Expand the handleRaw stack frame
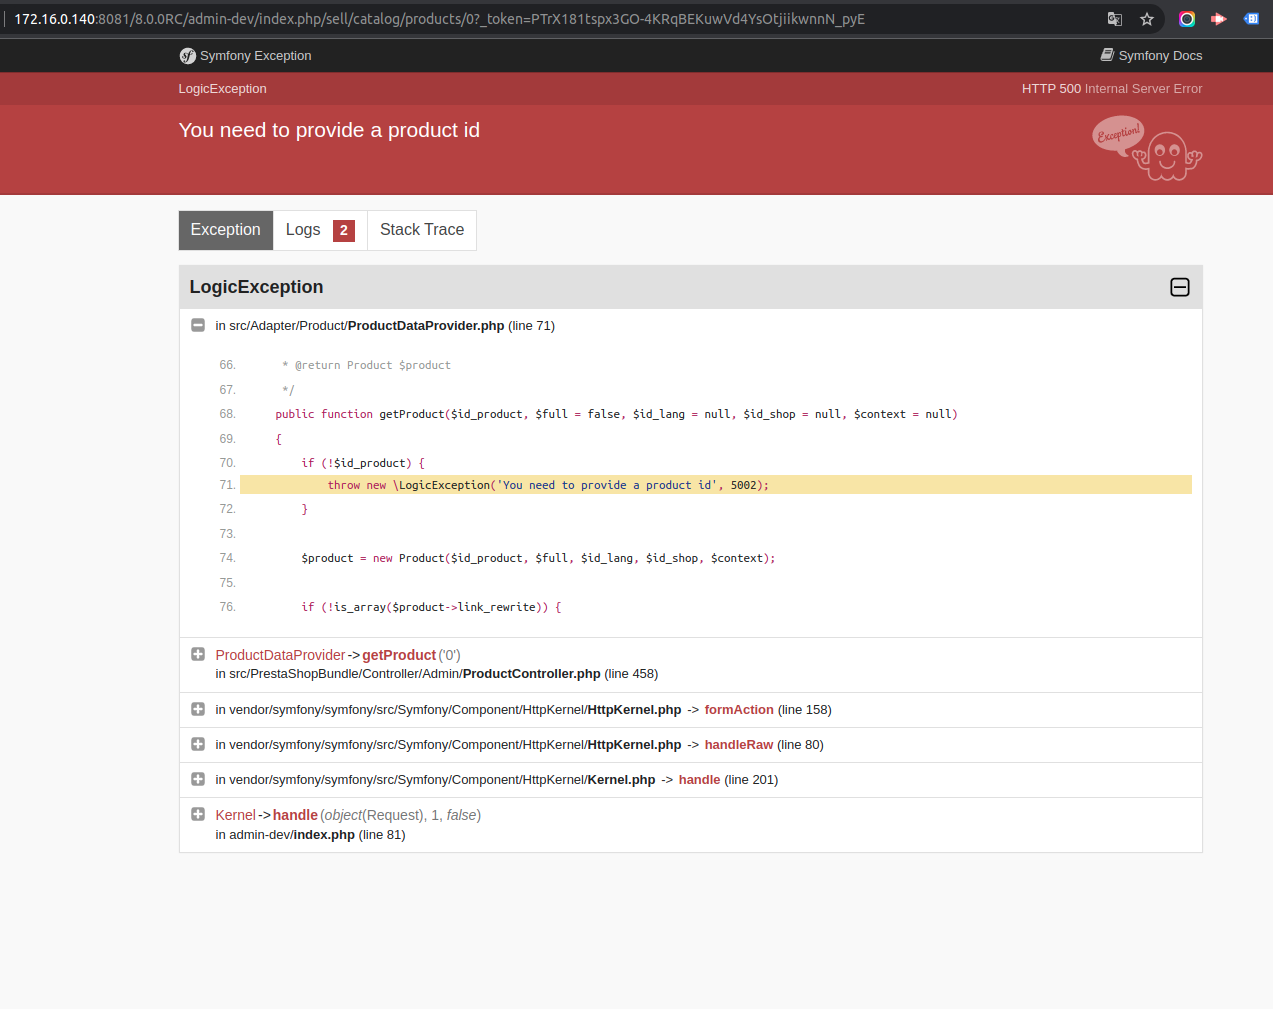The width and height of the screenshot is (1273, 1009). click(197, 743)
